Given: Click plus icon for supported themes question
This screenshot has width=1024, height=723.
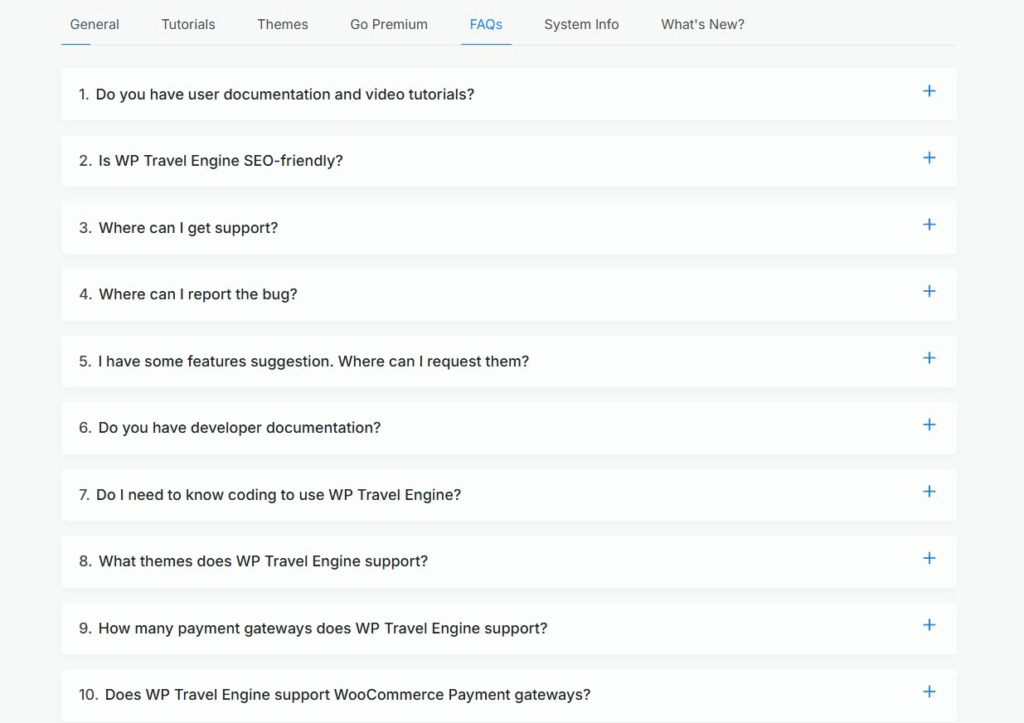Looking at the screenshot, I should 929,559.
